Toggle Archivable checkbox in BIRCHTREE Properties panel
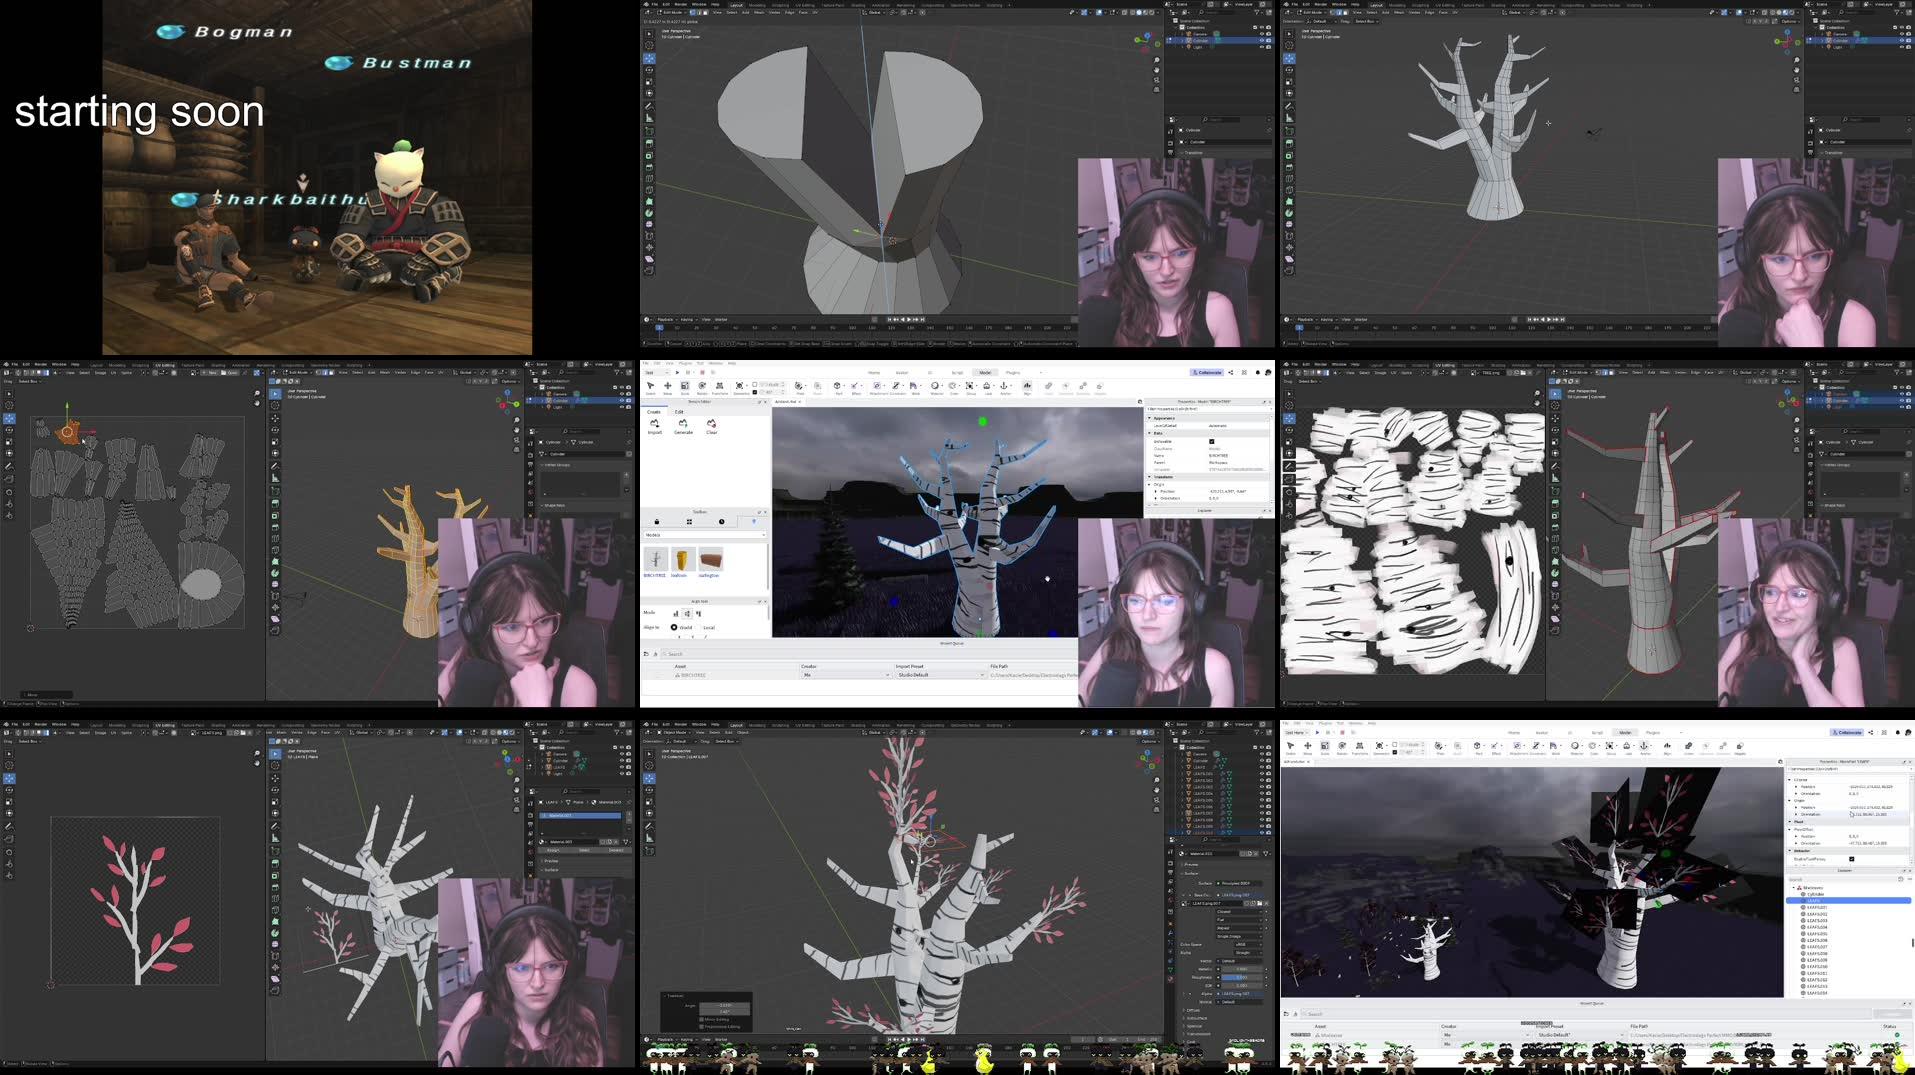Image resolution: width=1915 pixels, height=1075 pixels. (x=1211, y=441)
